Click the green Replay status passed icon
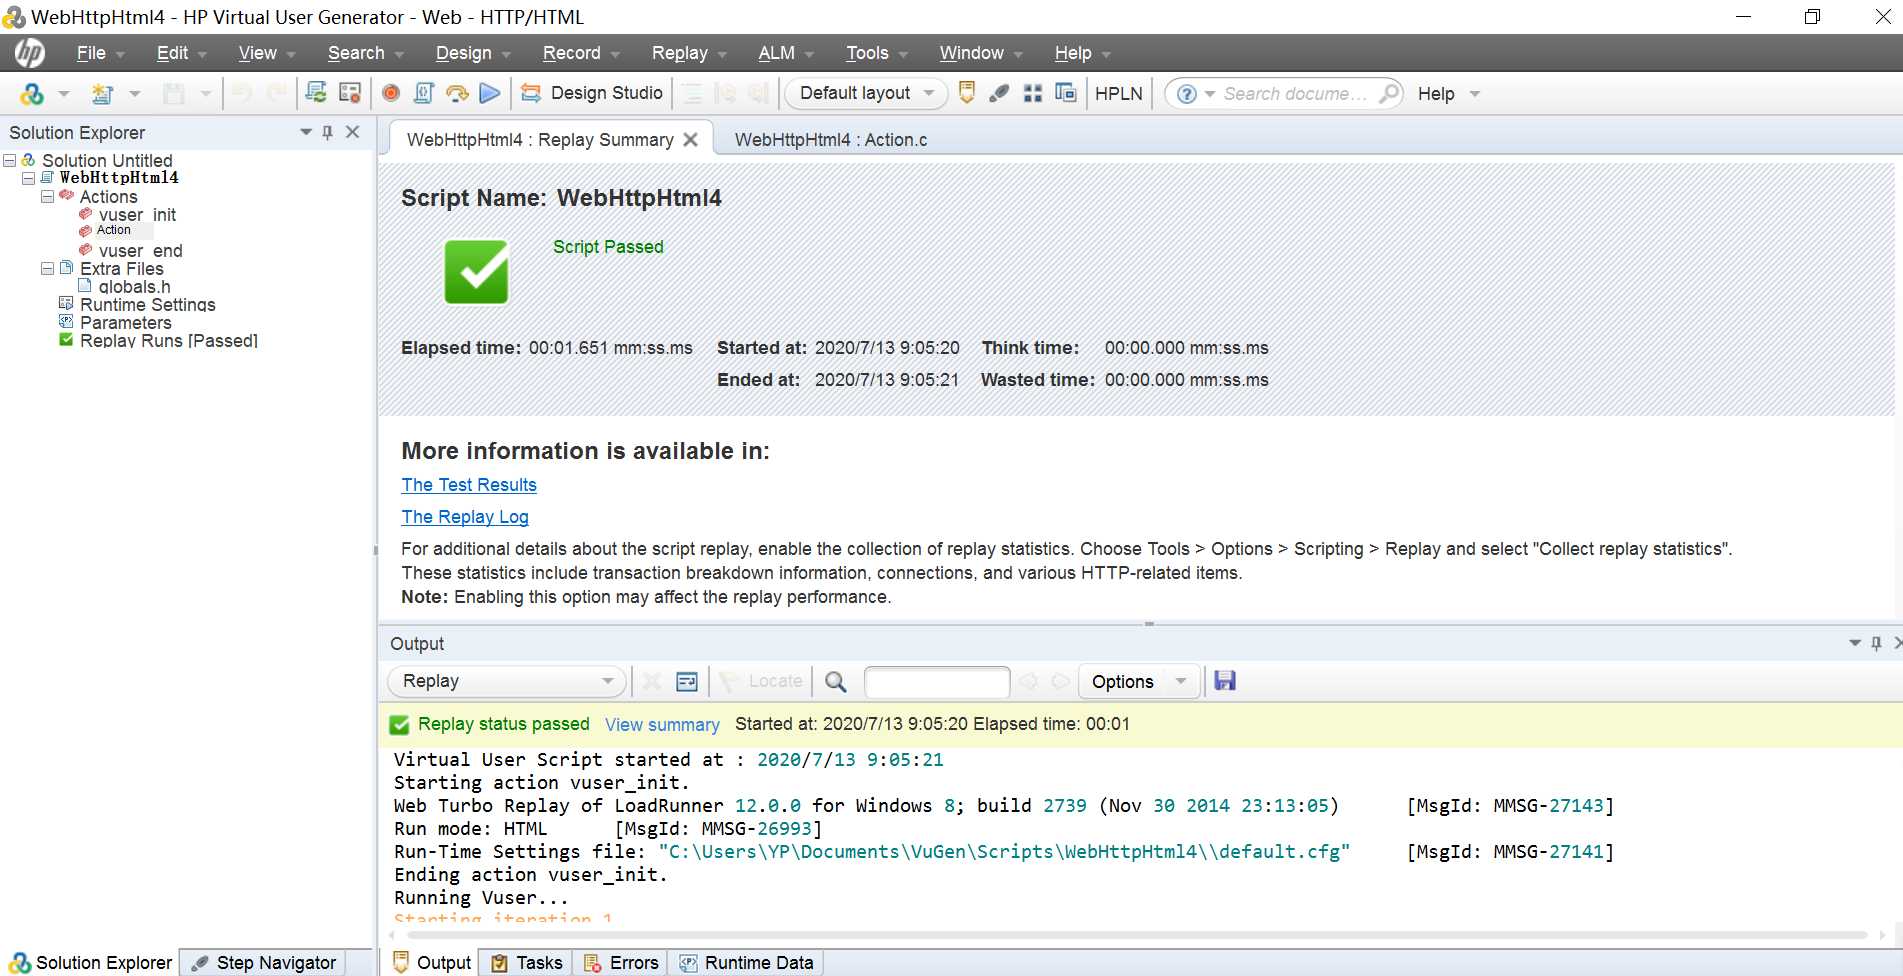Screen dimensions: 1903x976 click(399, 725)
